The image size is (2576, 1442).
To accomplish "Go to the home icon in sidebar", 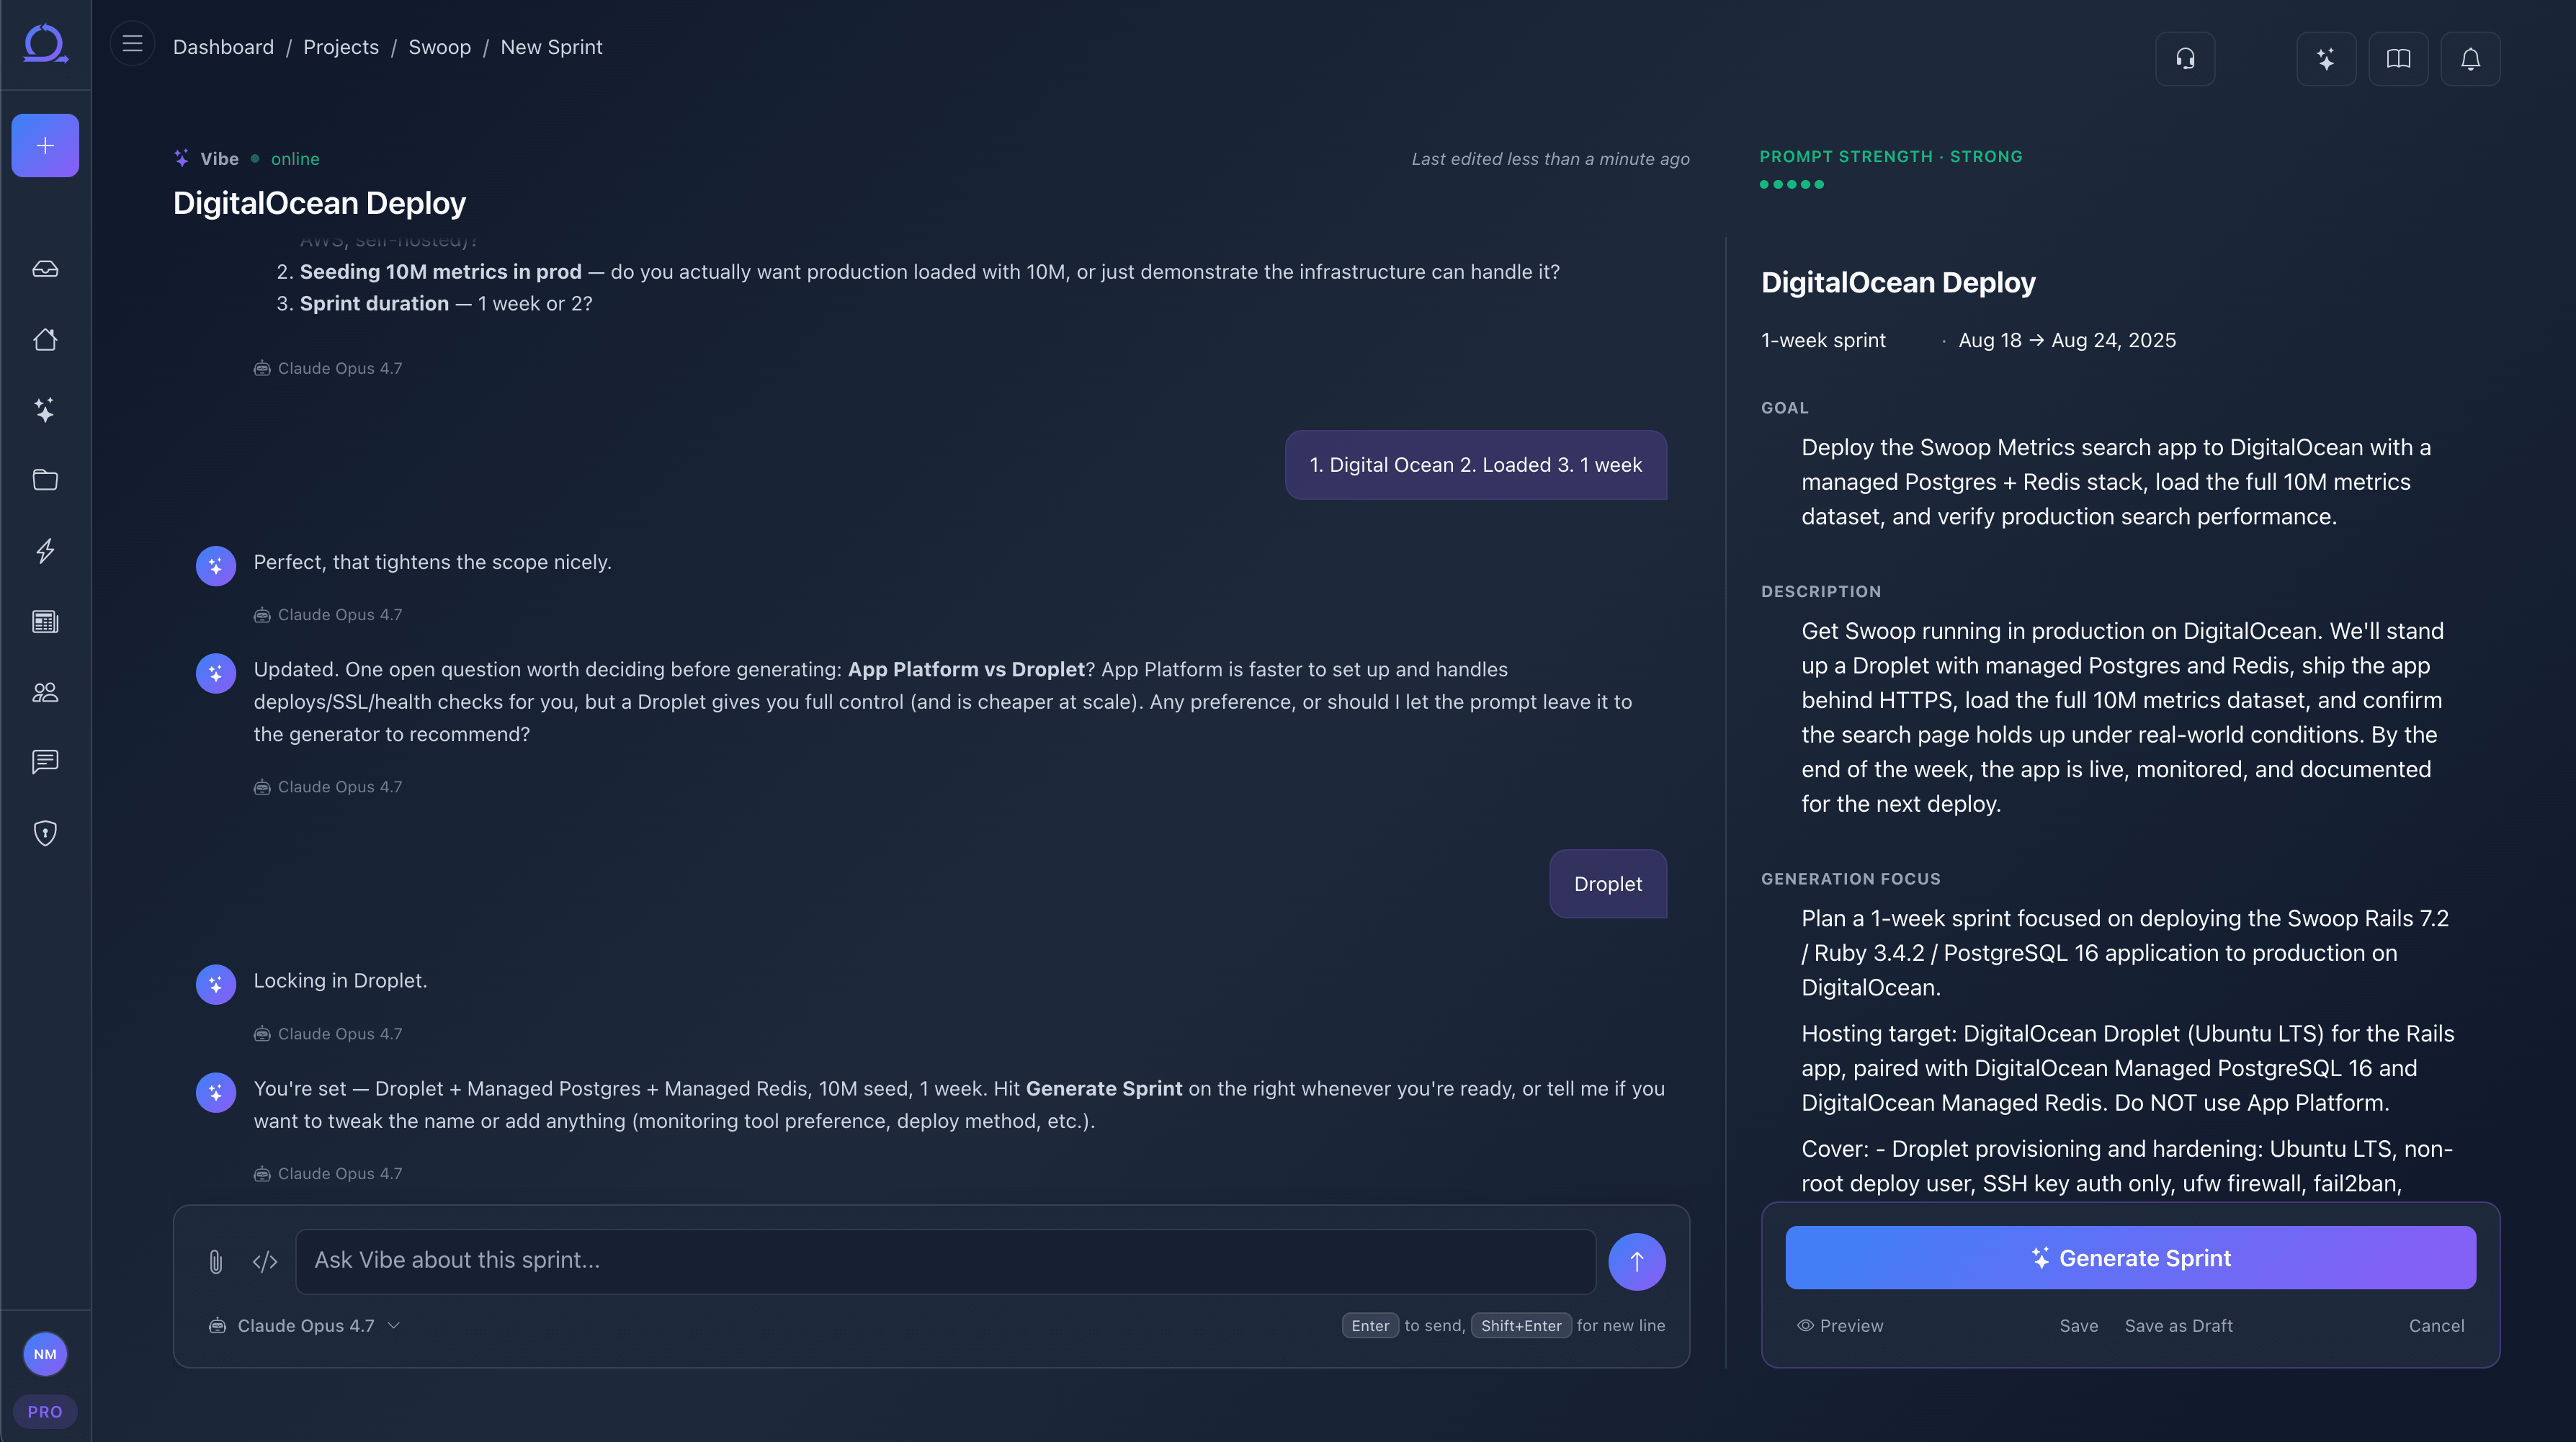I will [45, 340].
